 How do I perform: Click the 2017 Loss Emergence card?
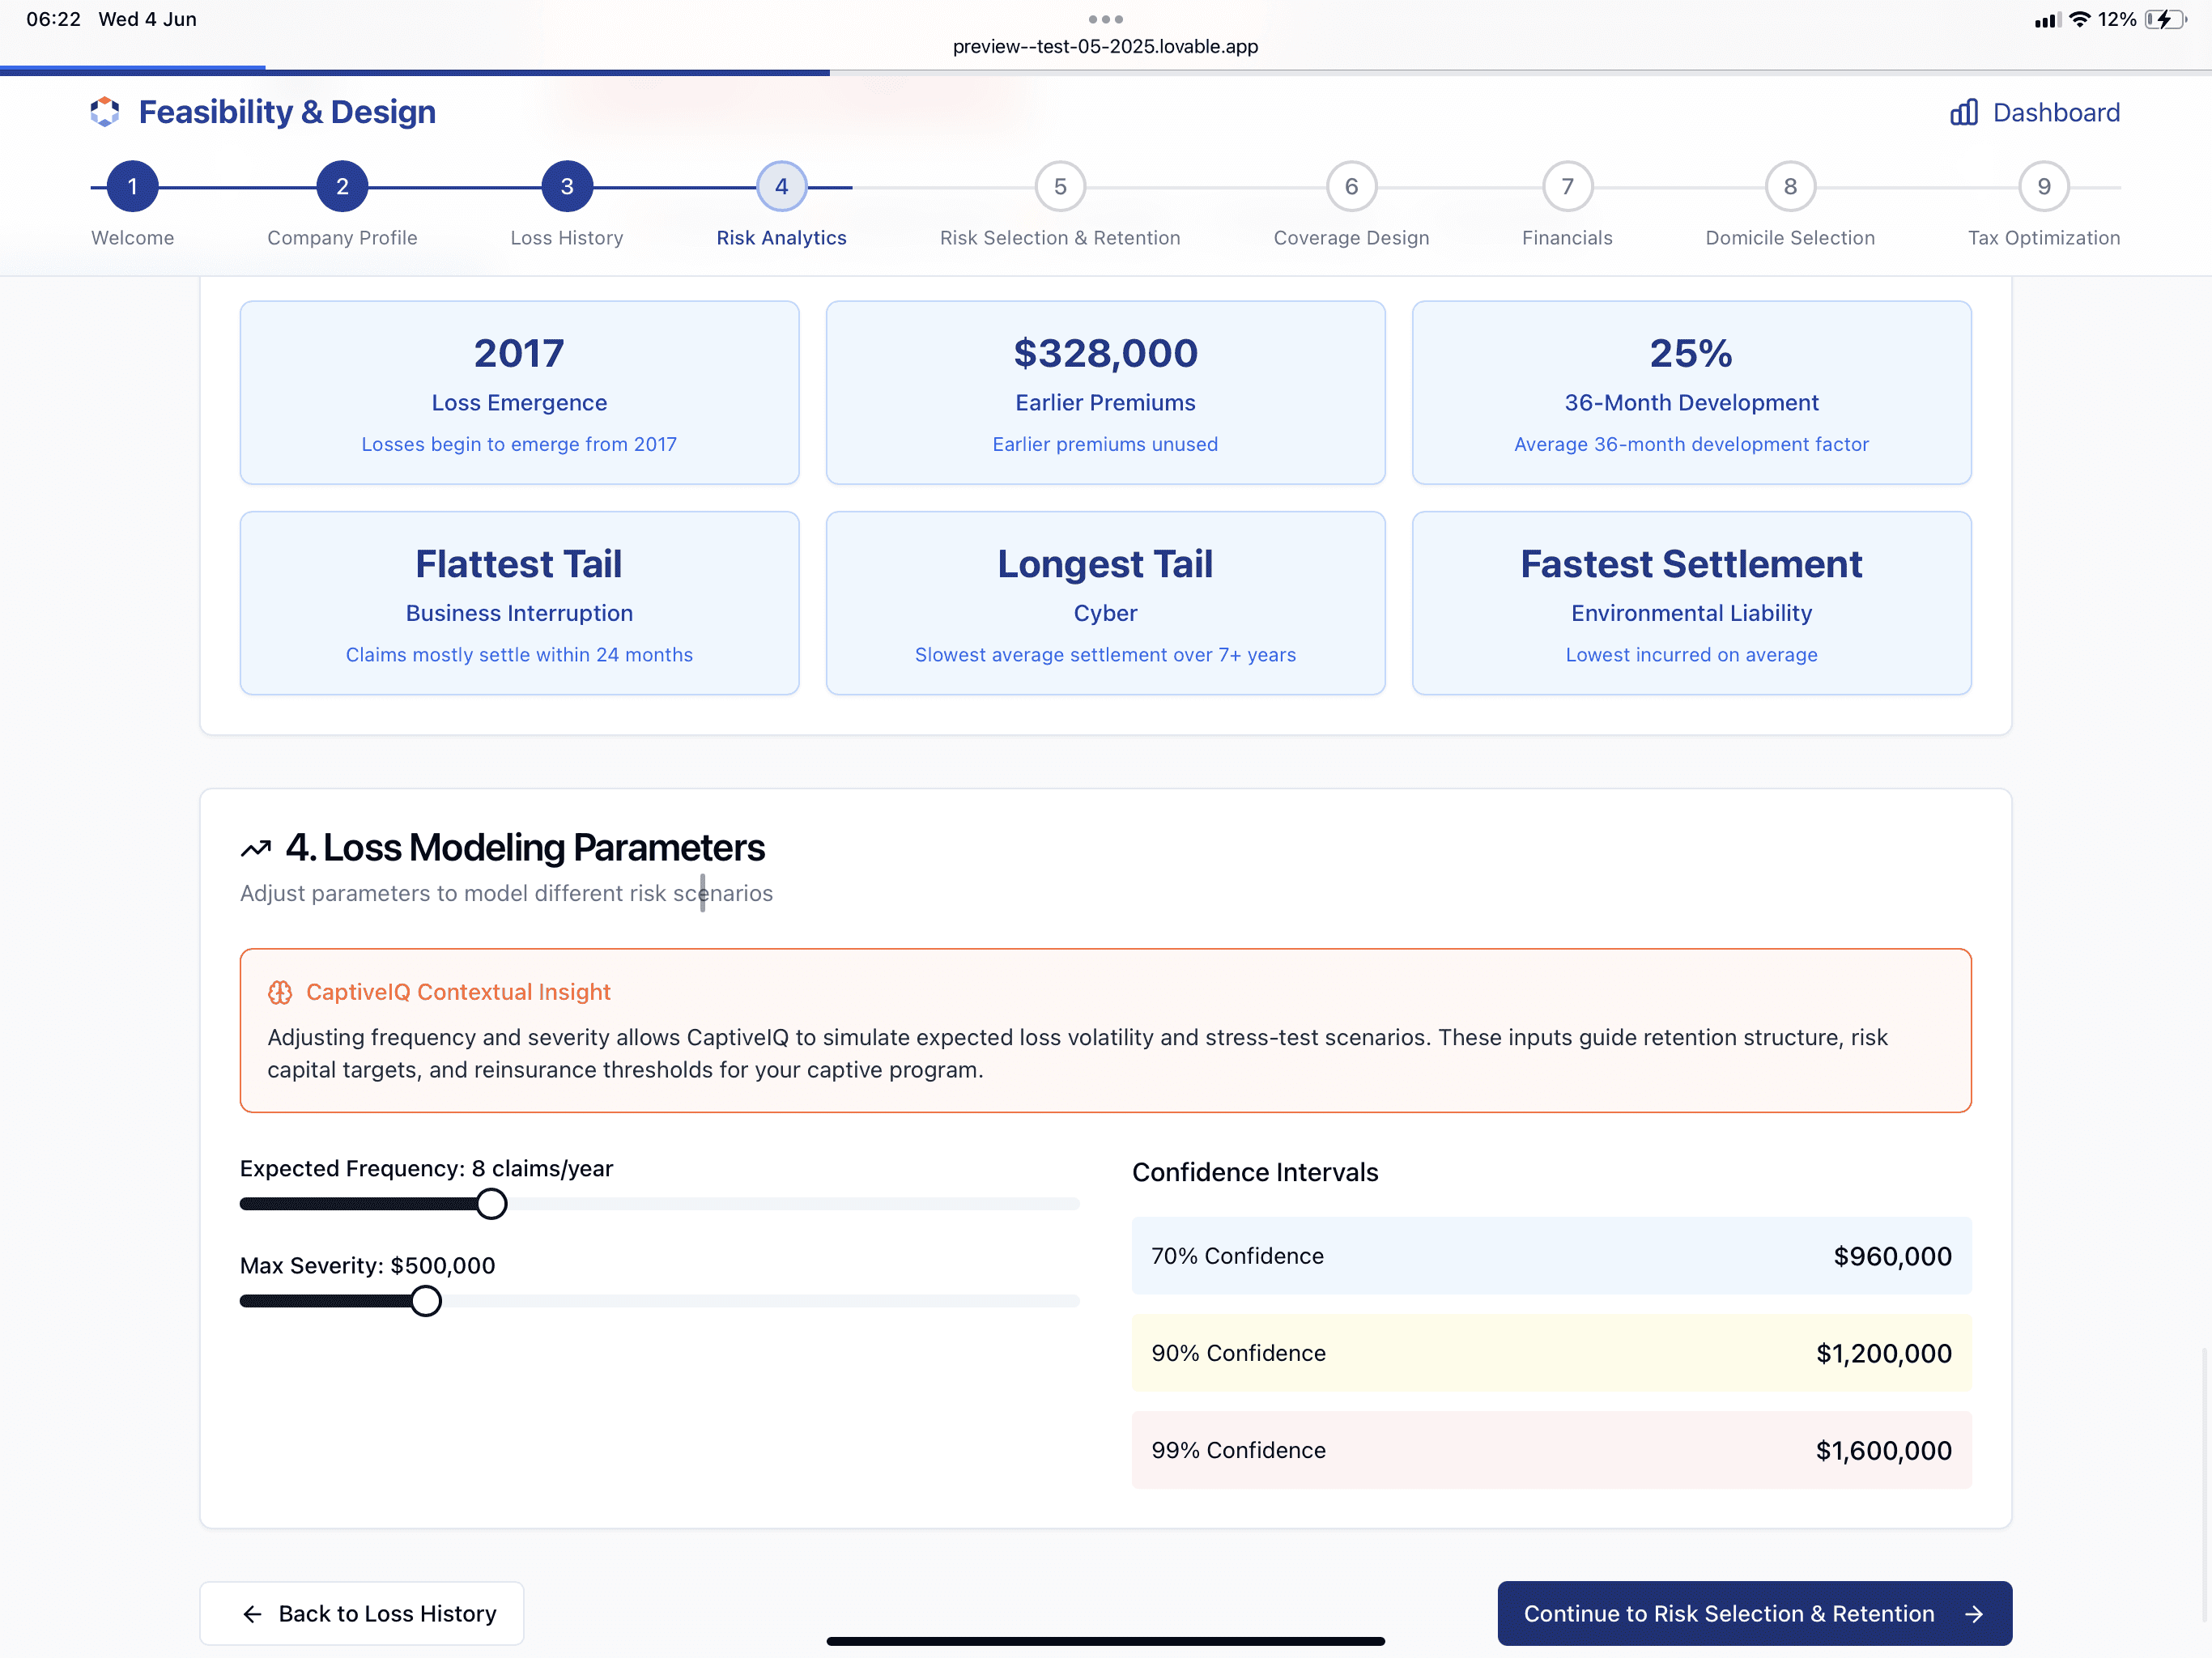coord(519,392)
